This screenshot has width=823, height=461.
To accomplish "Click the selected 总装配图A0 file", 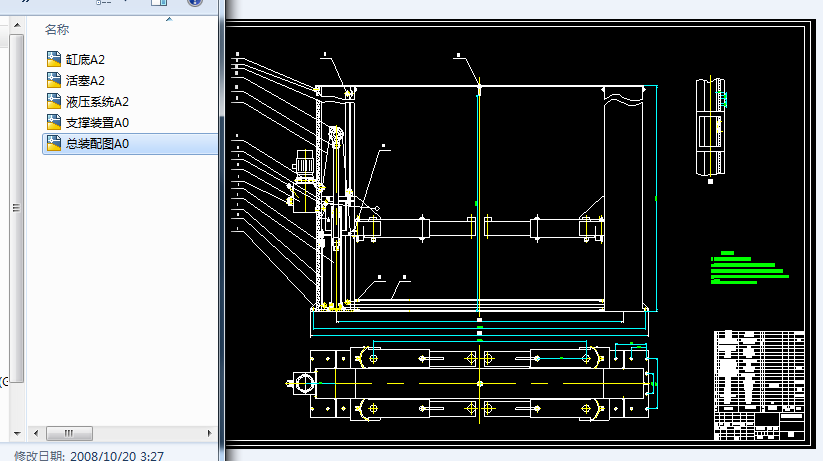I will [96, 144].
